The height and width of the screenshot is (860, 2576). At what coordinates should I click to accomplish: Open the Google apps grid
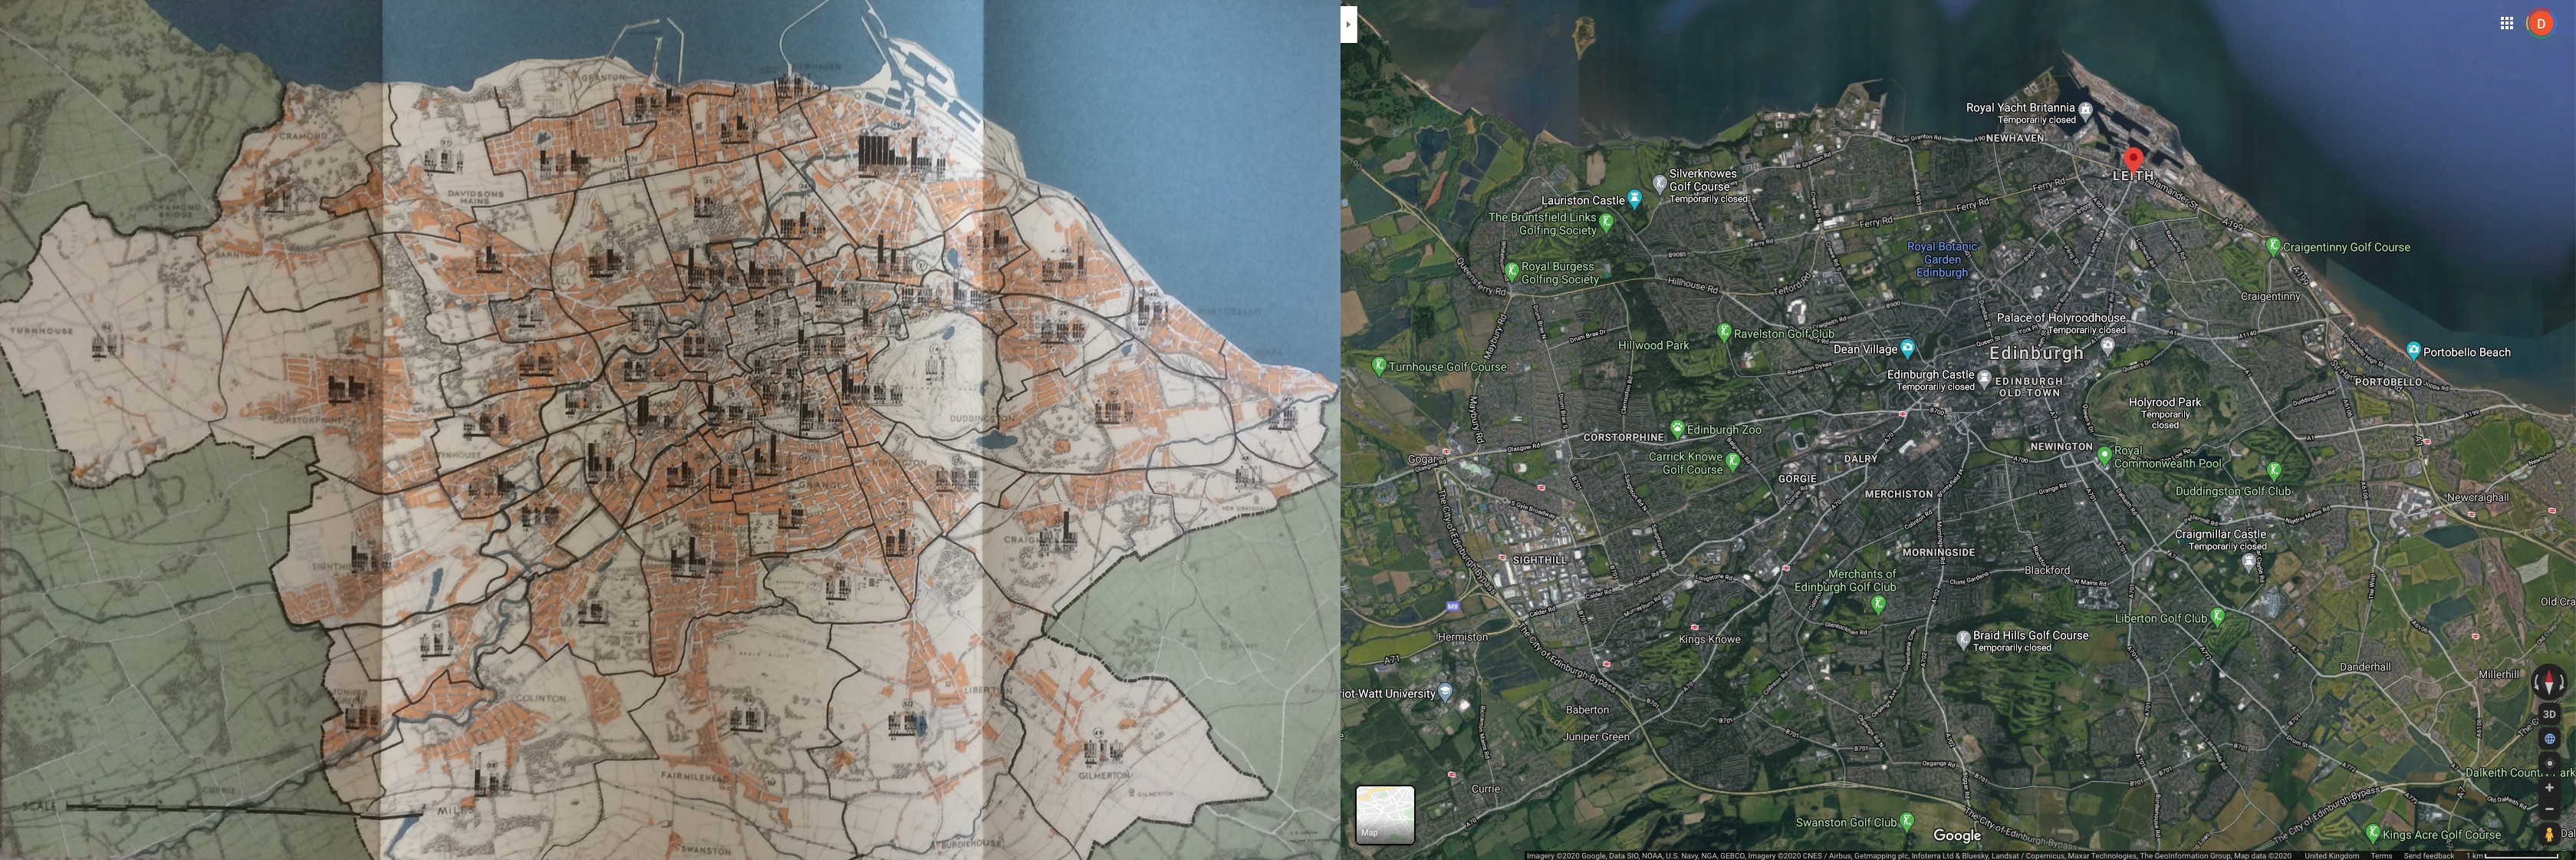point(2506,23)
